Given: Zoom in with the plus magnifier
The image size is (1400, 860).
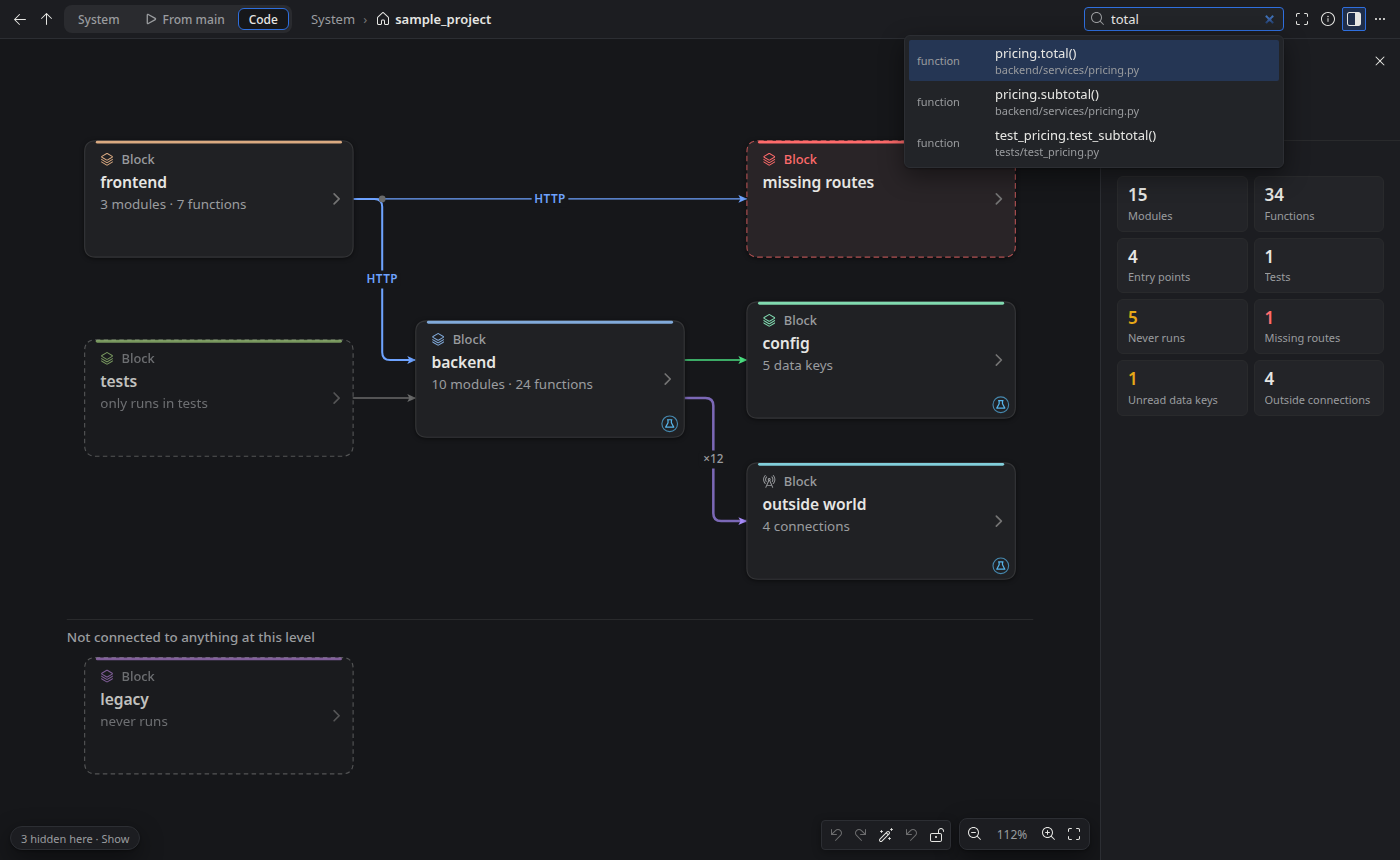Looking at the screenshot, I should point(1048,834).
